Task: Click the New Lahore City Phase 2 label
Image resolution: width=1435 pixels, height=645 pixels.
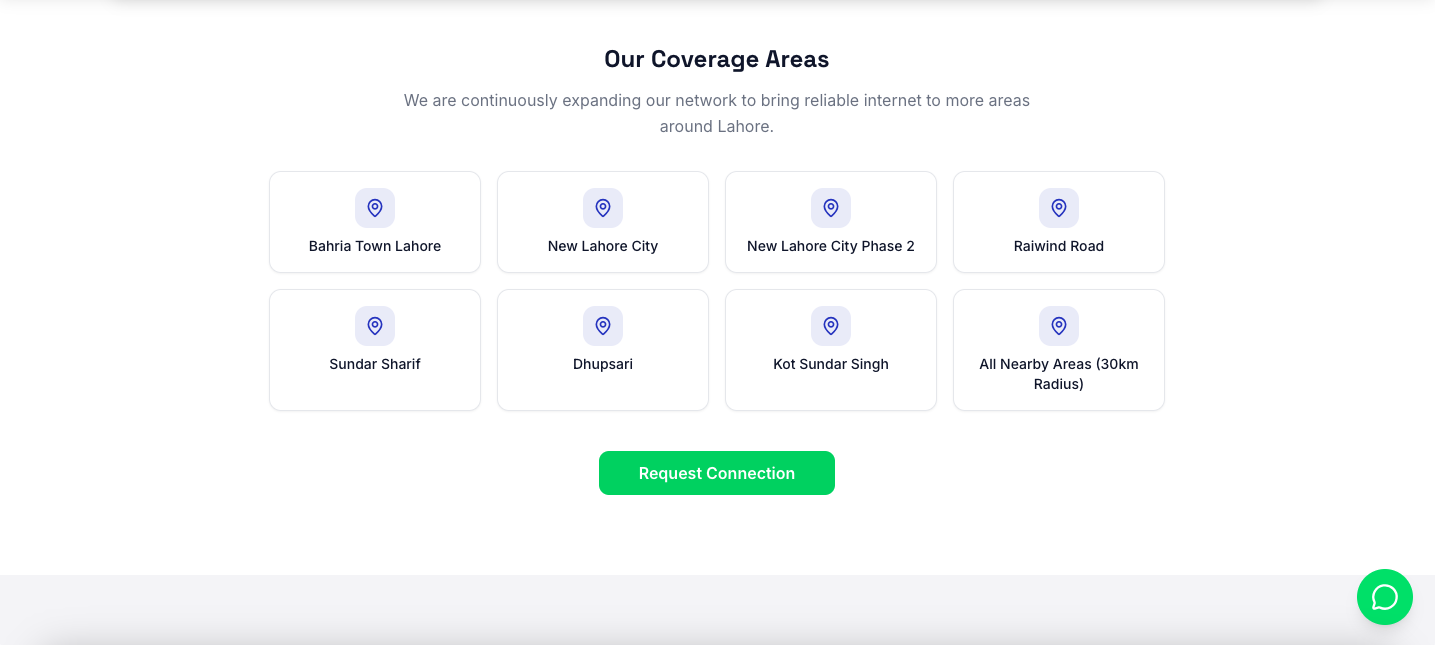Action: (831, 246)
